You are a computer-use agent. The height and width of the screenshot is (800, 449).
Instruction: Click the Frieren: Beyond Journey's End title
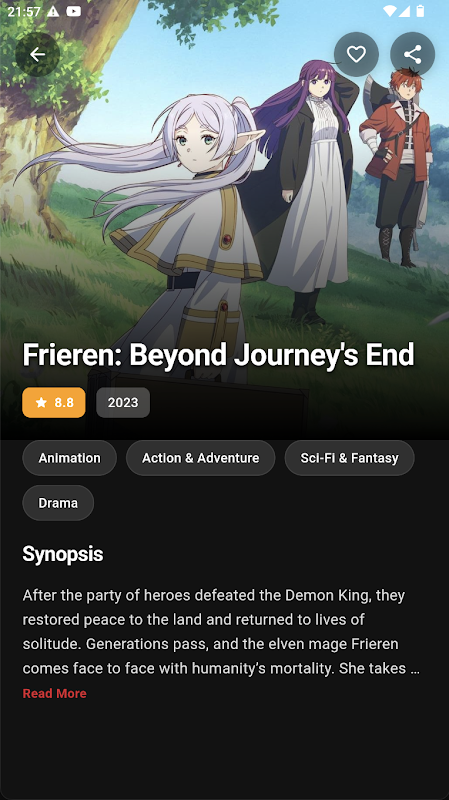point(218,355)
